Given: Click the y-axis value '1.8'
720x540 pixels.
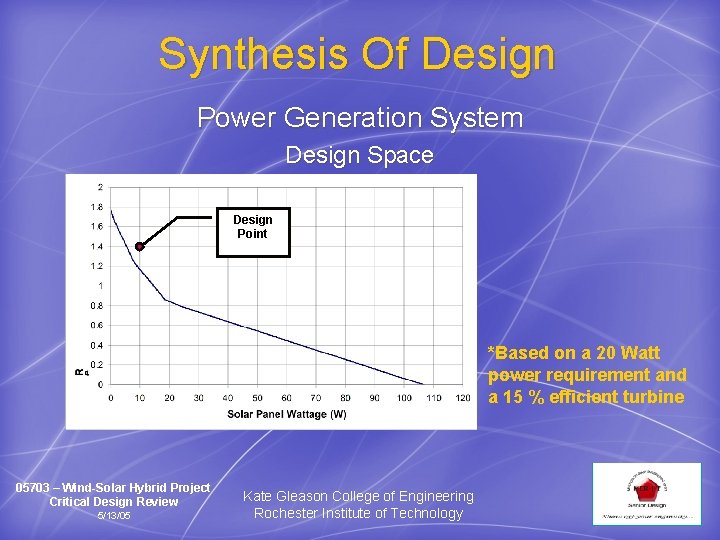Looking at the screenshot, I should 97,207.
